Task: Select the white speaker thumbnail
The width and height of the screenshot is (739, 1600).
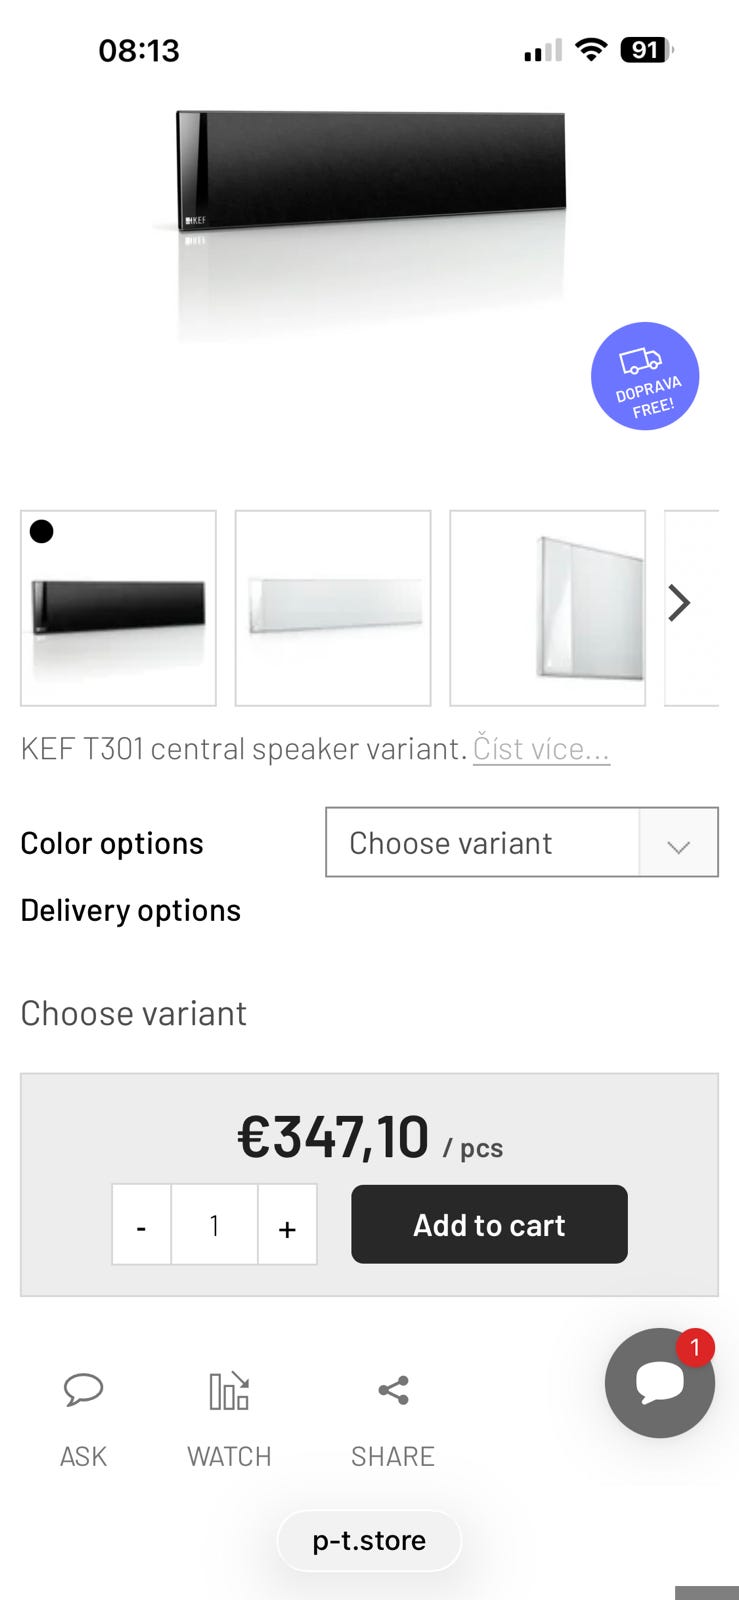Action: 333,608
